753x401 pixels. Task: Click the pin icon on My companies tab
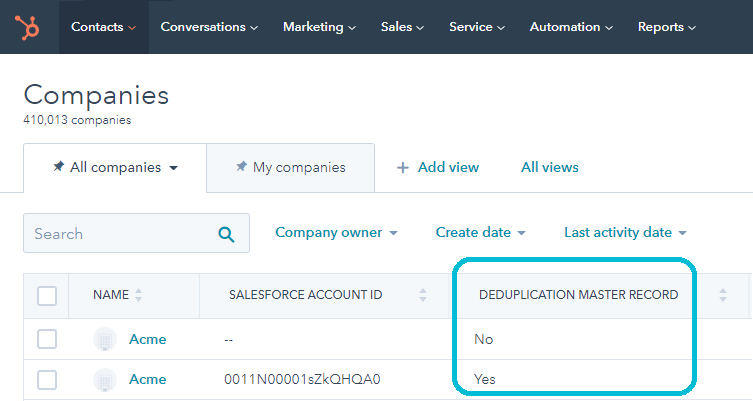pos(241,167)
